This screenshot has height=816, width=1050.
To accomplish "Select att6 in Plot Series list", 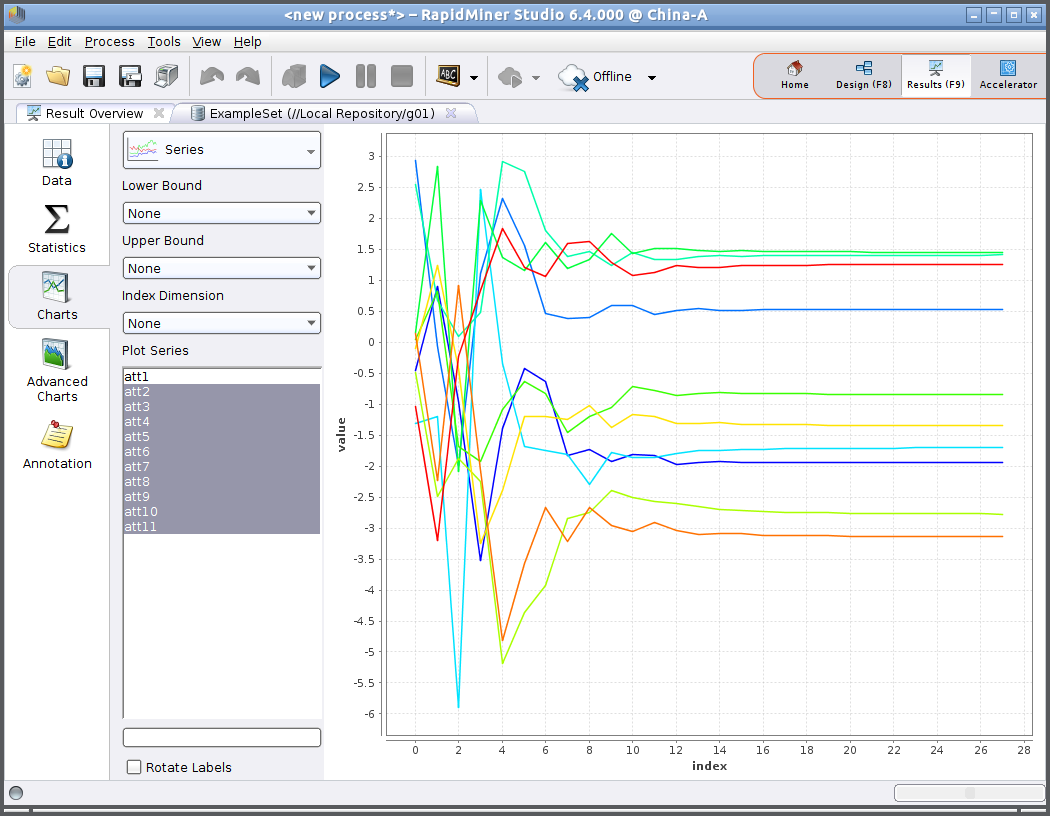I will [222, 452].
